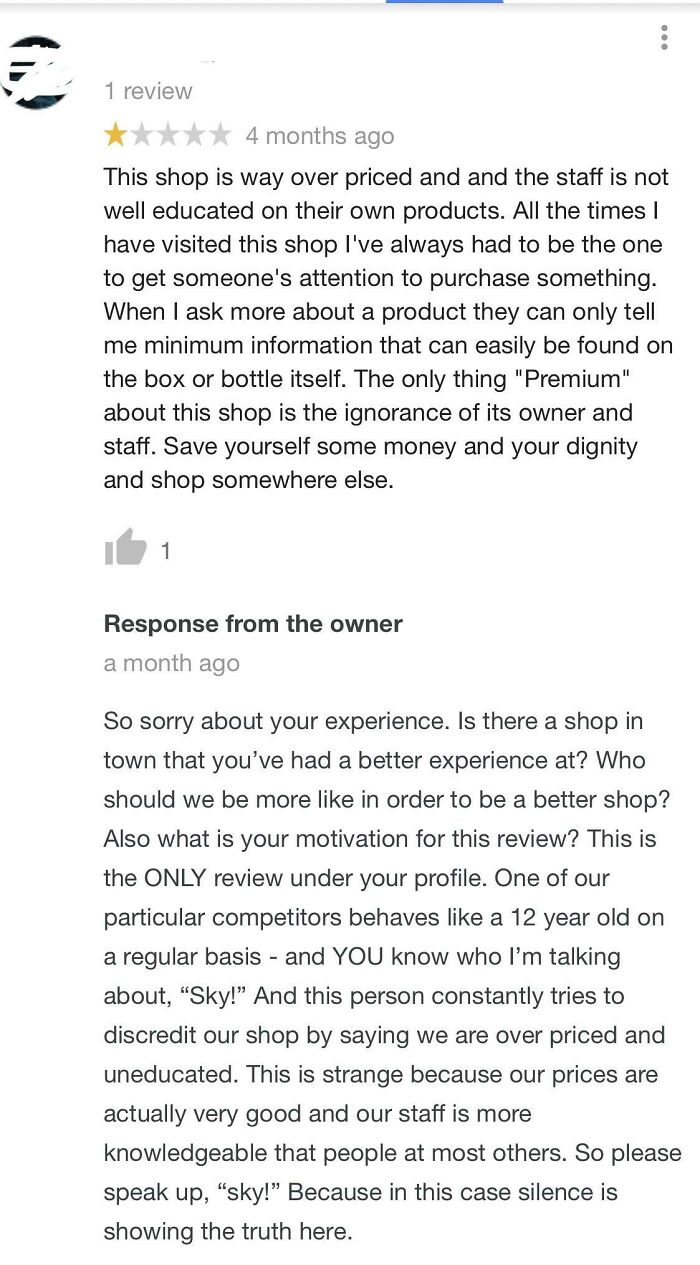The height and width of the screenshot is (1265, 700).
Task: Select the first filled star rating
Action: pyautogui.click(x=112, y=135)
